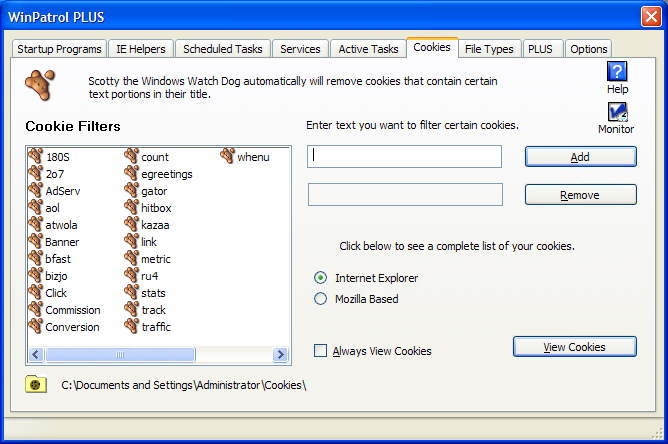This screenshot has width=668, height=444.
Task: Click the icon beside whenu filter
Action: (x=228, y=156)
